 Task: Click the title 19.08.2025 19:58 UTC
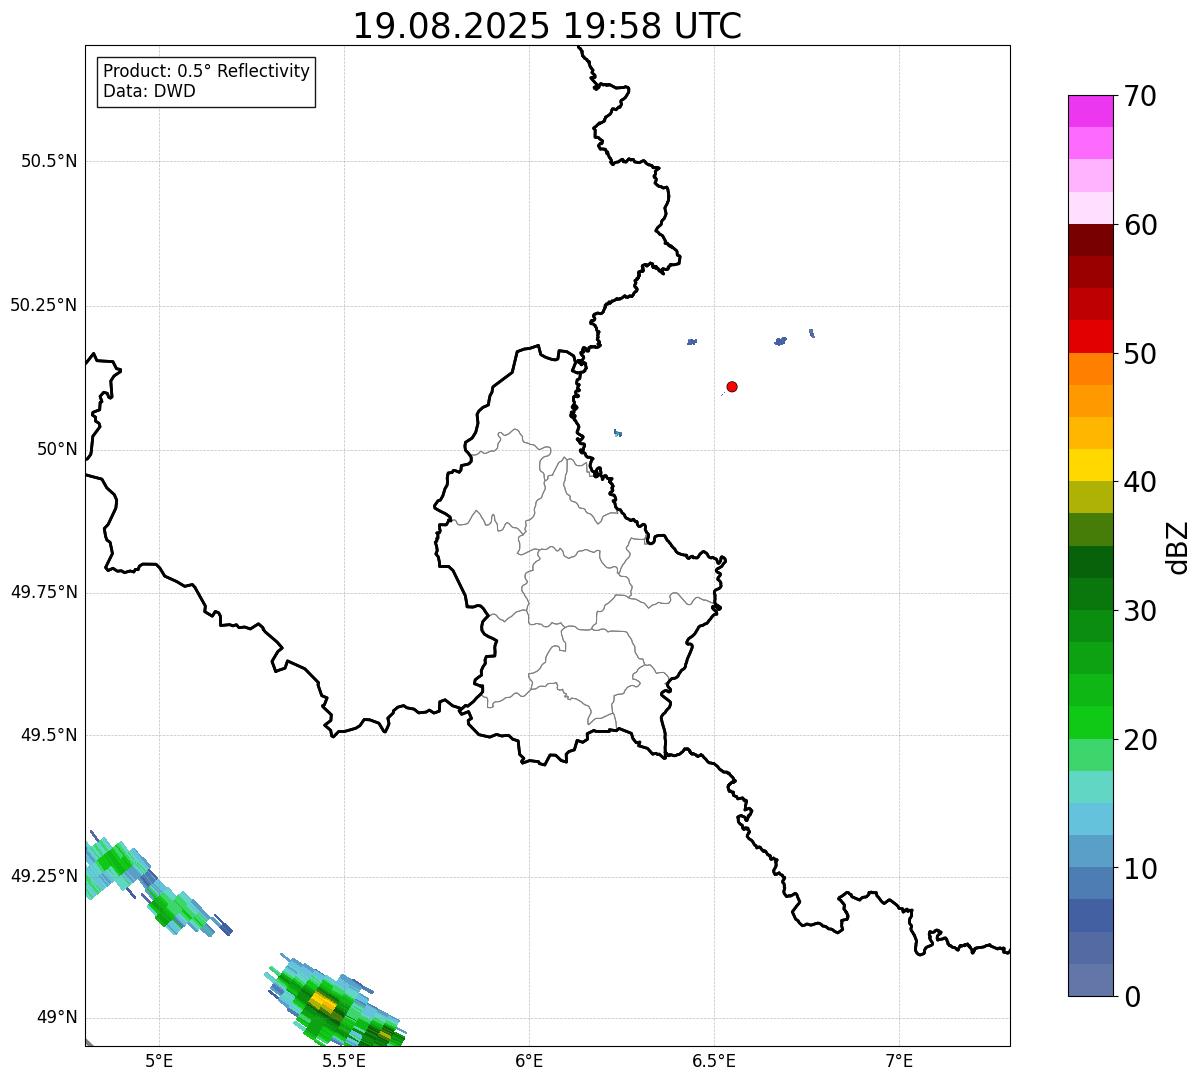pos(547,26)
